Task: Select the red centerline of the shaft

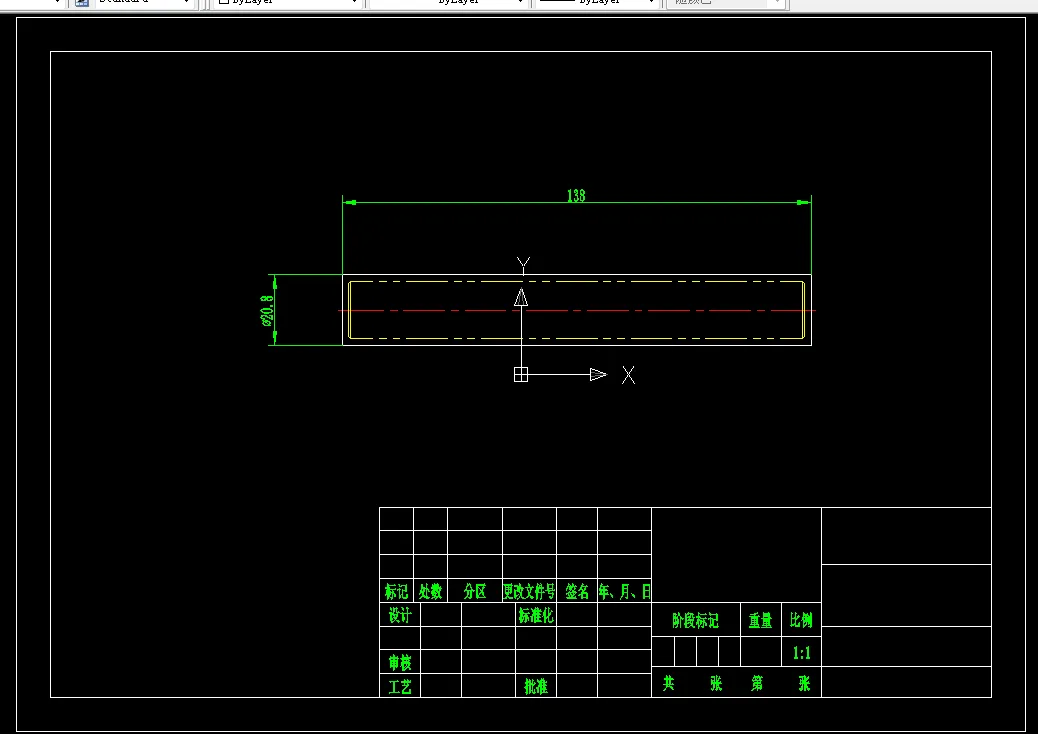Action: (577, 310)
